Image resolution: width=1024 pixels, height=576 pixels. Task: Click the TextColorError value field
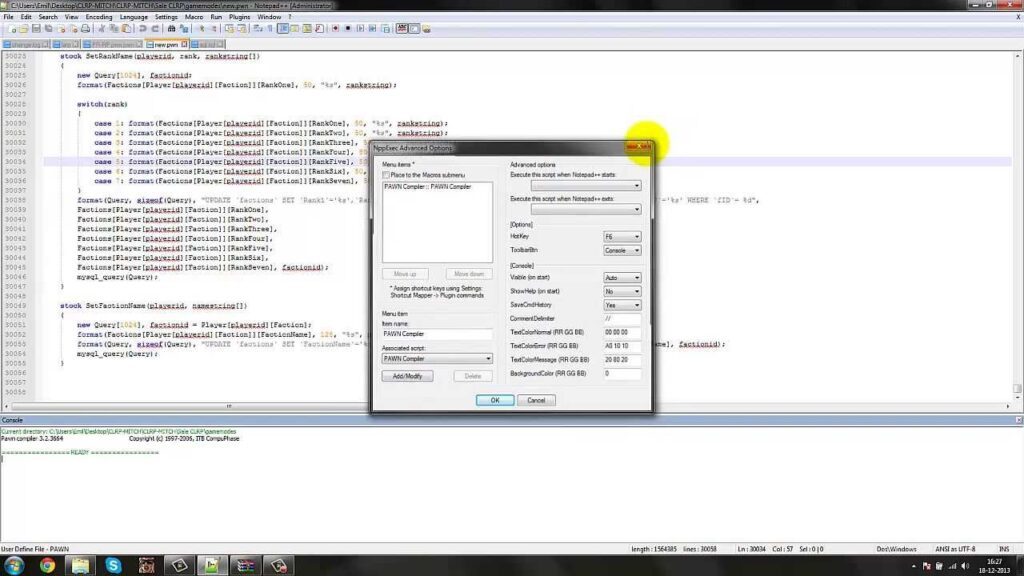[622, 346]
